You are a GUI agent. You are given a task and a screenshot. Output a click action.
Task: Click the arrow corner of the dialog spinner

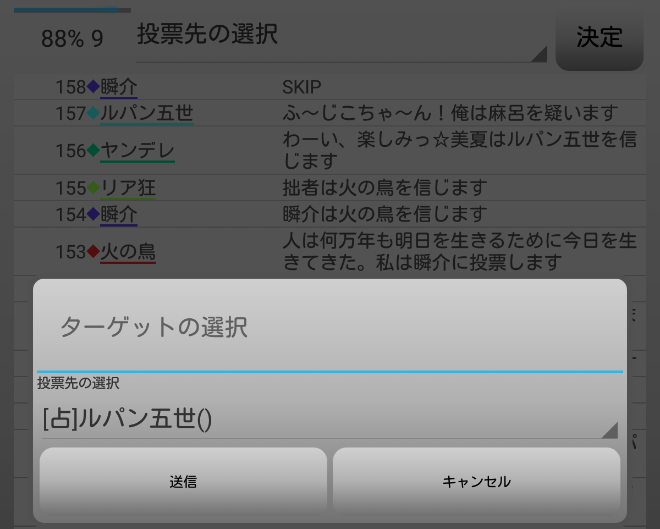(609, 429)
